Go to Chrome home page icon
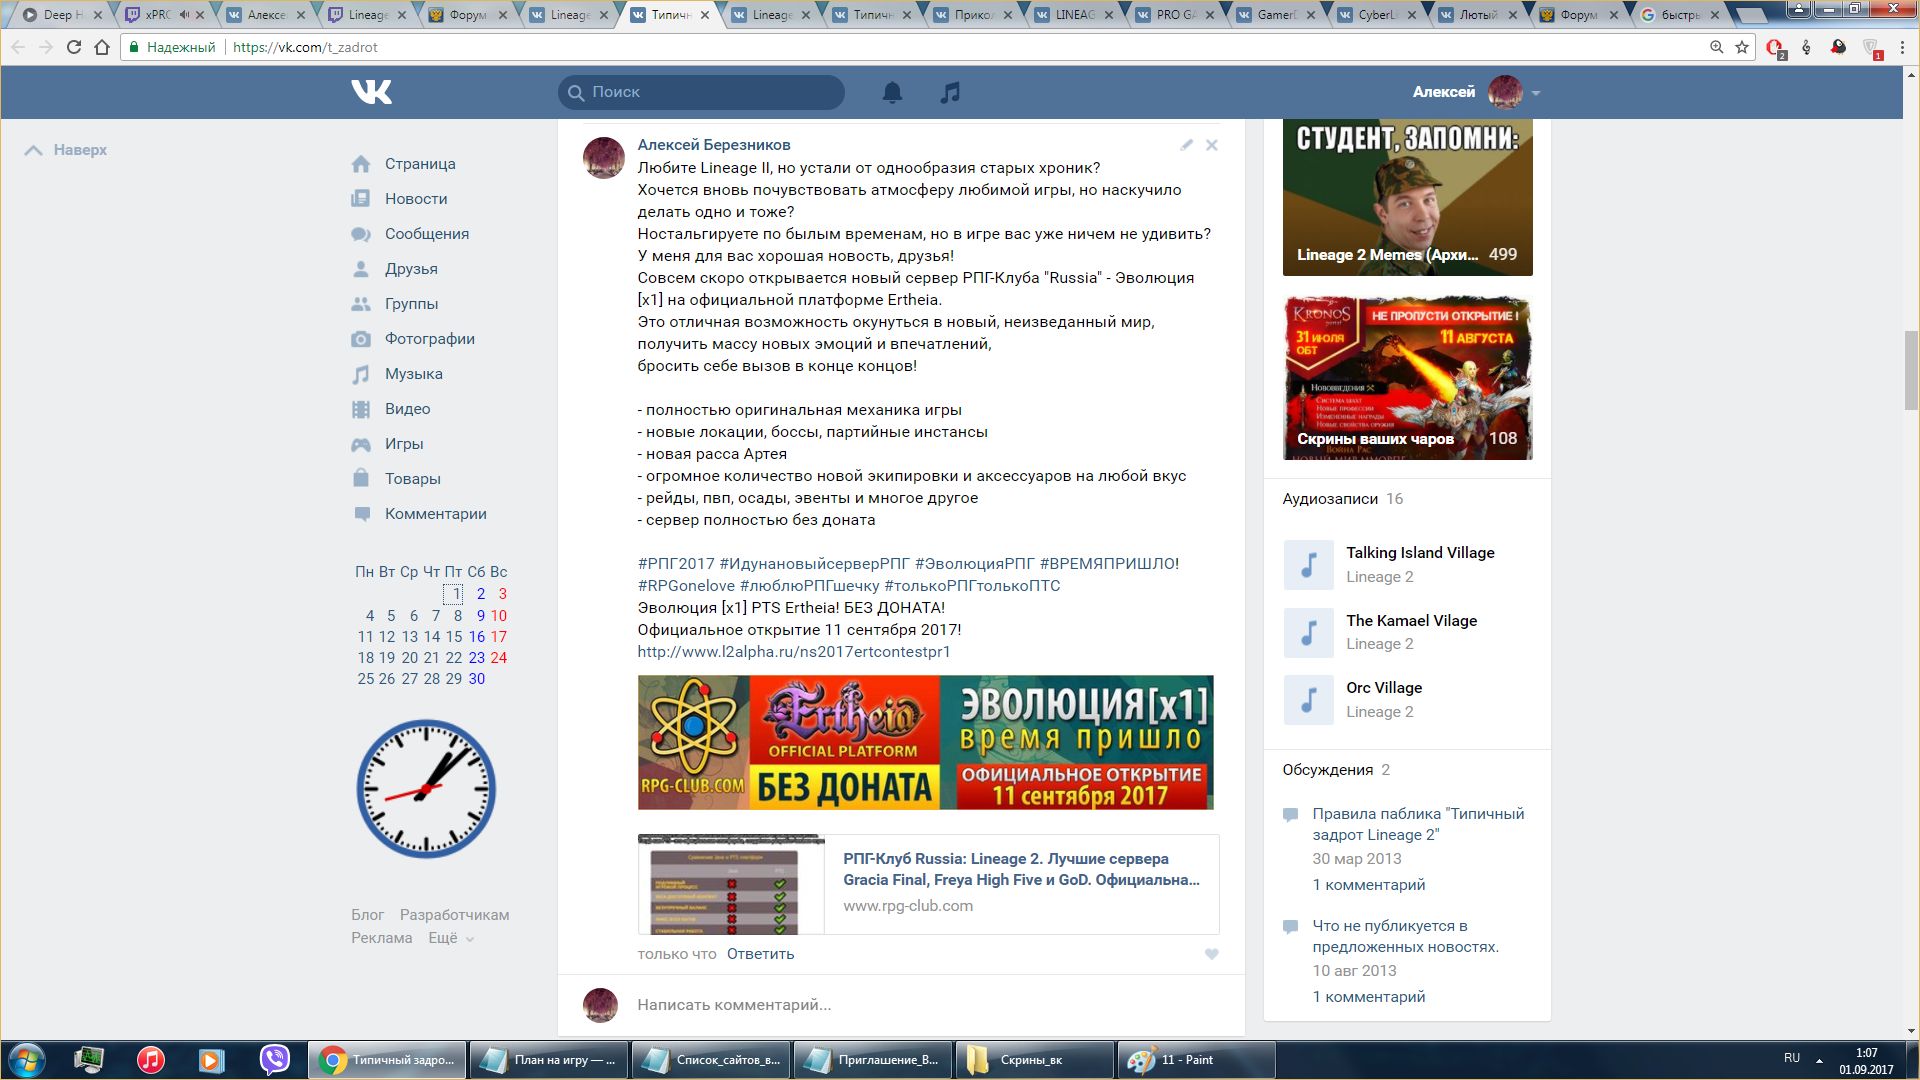This screenshot has height=1080, width=1920. (x=102, y=47)
